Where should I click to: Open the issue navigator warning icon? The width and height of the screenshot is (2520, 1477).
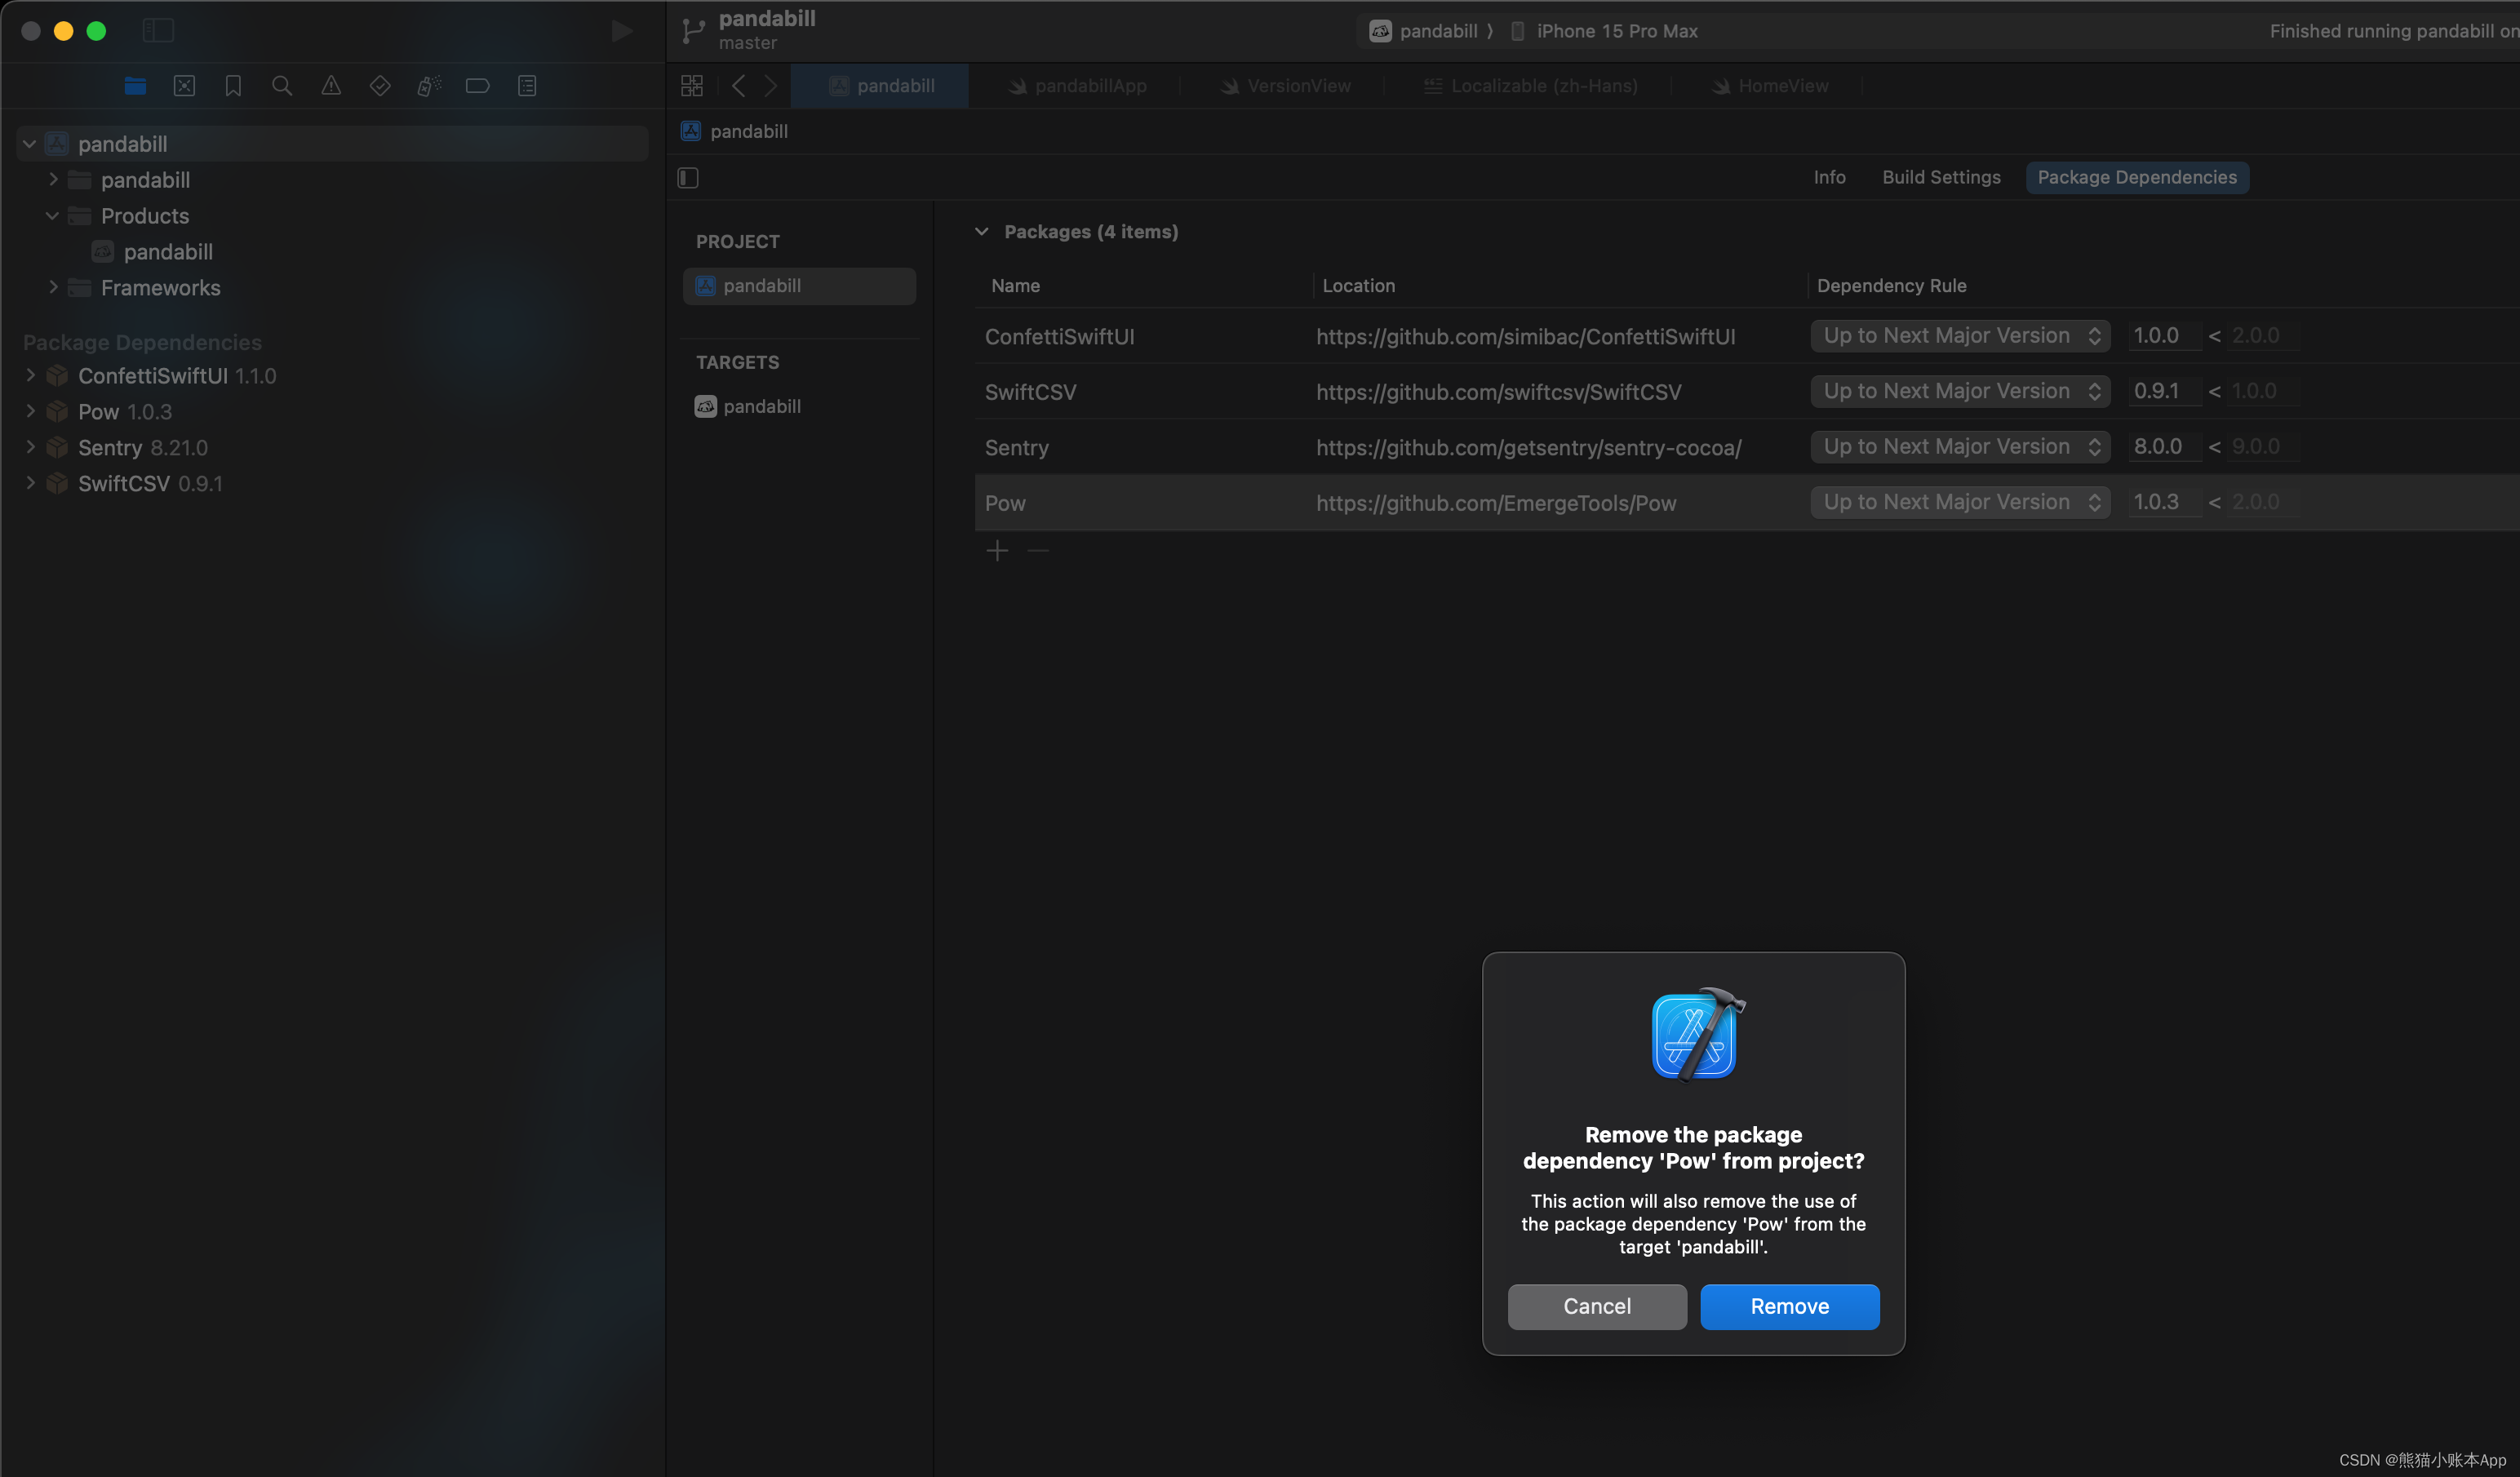click(331, 86)
